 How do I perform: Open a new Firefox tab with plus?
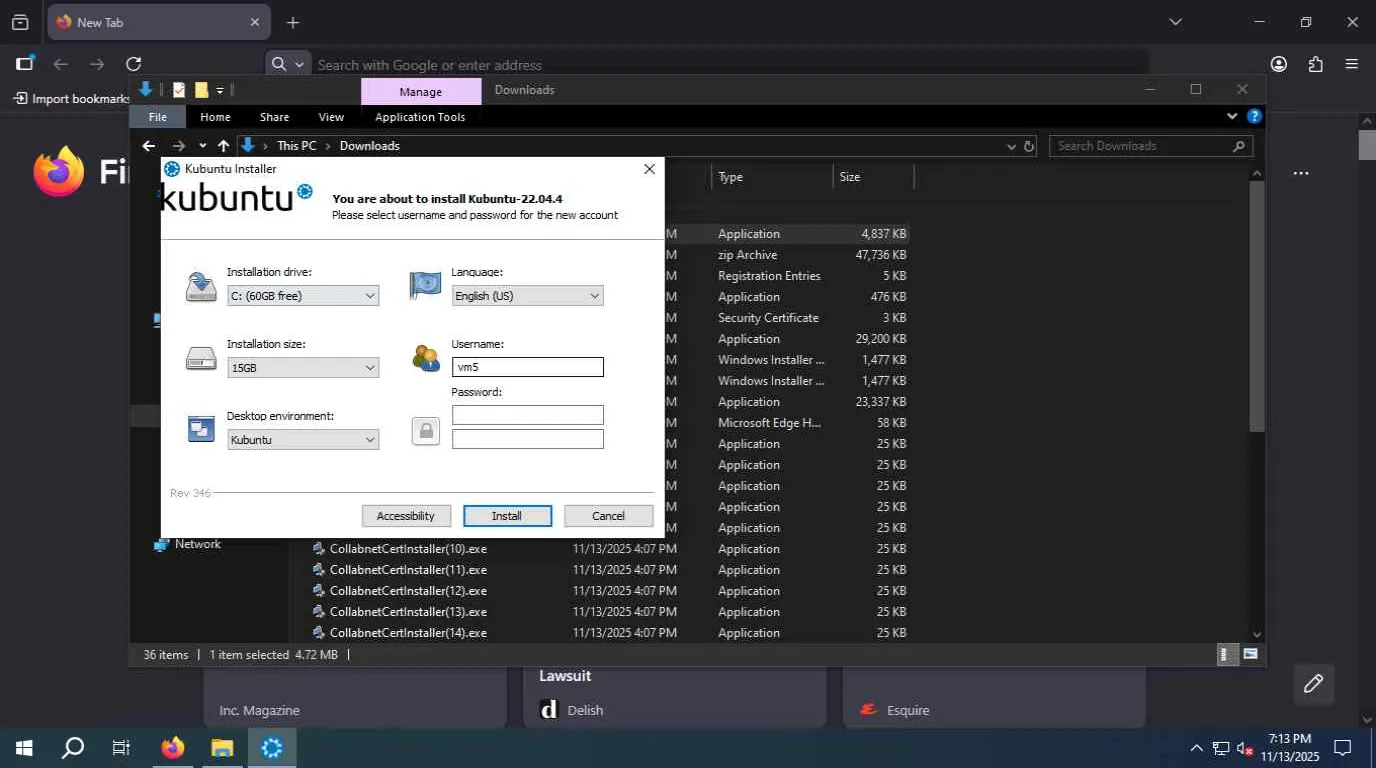point(293,22)
